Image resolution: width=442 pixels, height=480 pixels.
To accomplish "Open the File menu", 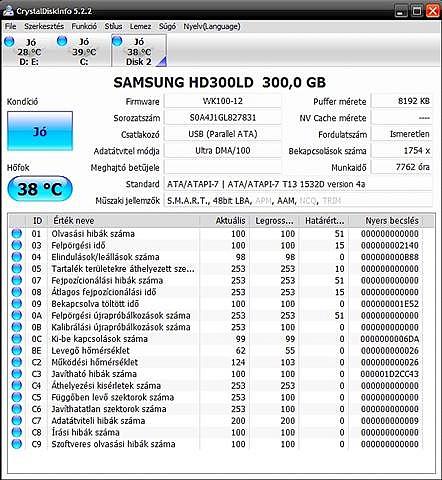I will [10, 26].
